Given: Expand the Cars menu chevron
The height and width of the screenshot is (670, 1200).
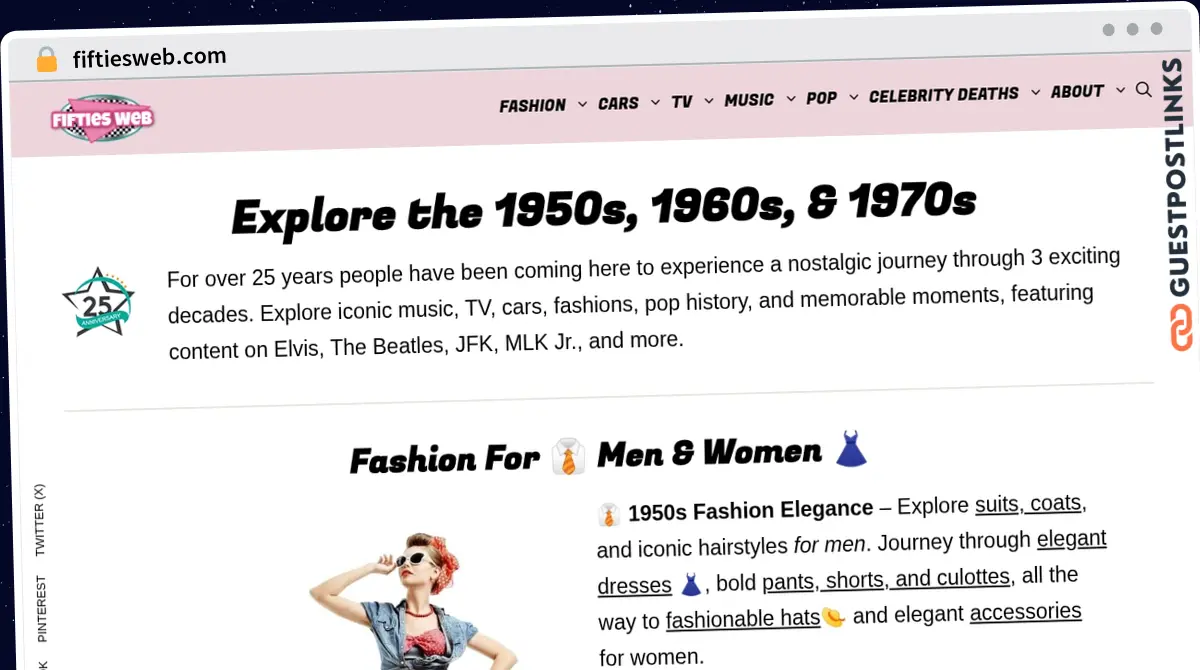Looking at the screenshot, I should [655, 102].
